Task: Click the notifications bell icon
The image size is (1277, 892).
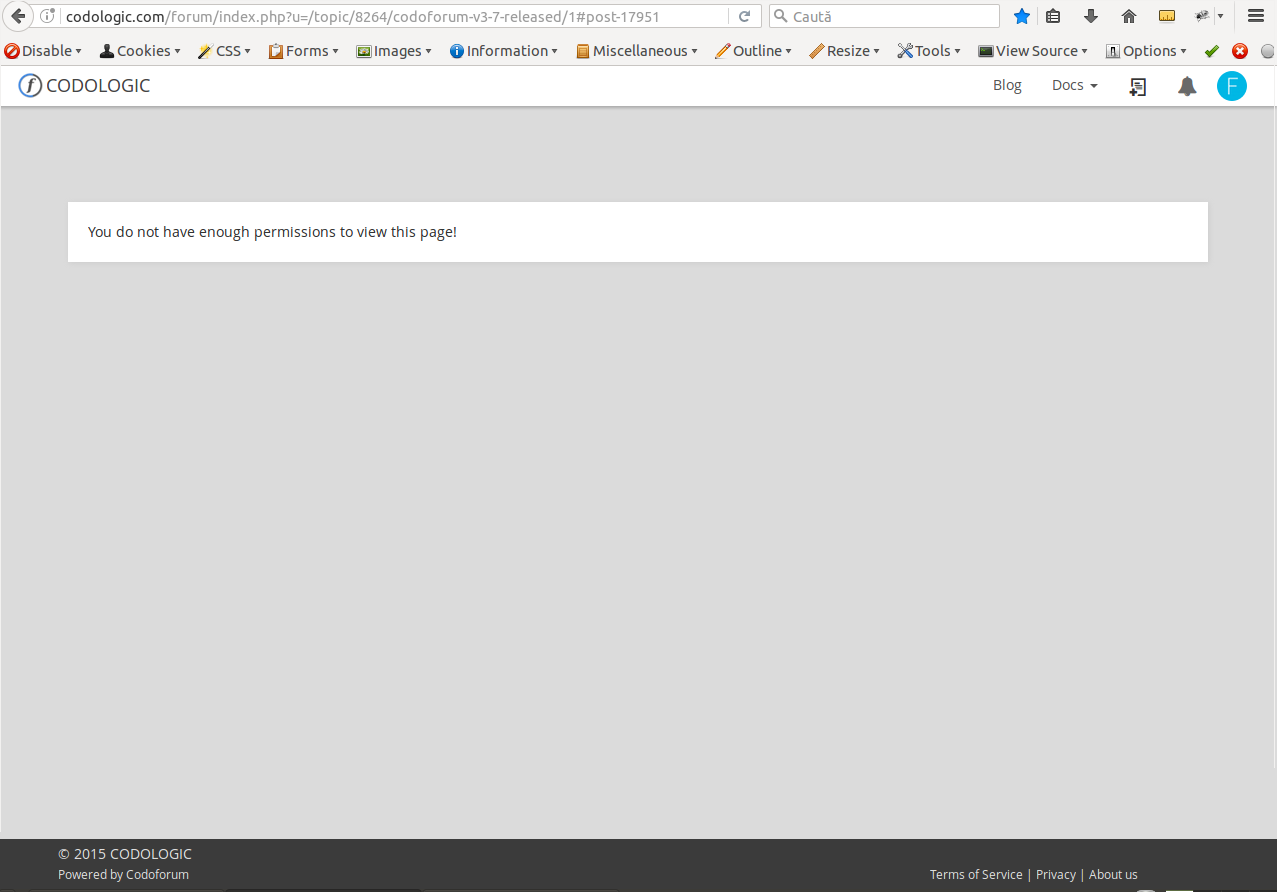Action: [1187, 87]
